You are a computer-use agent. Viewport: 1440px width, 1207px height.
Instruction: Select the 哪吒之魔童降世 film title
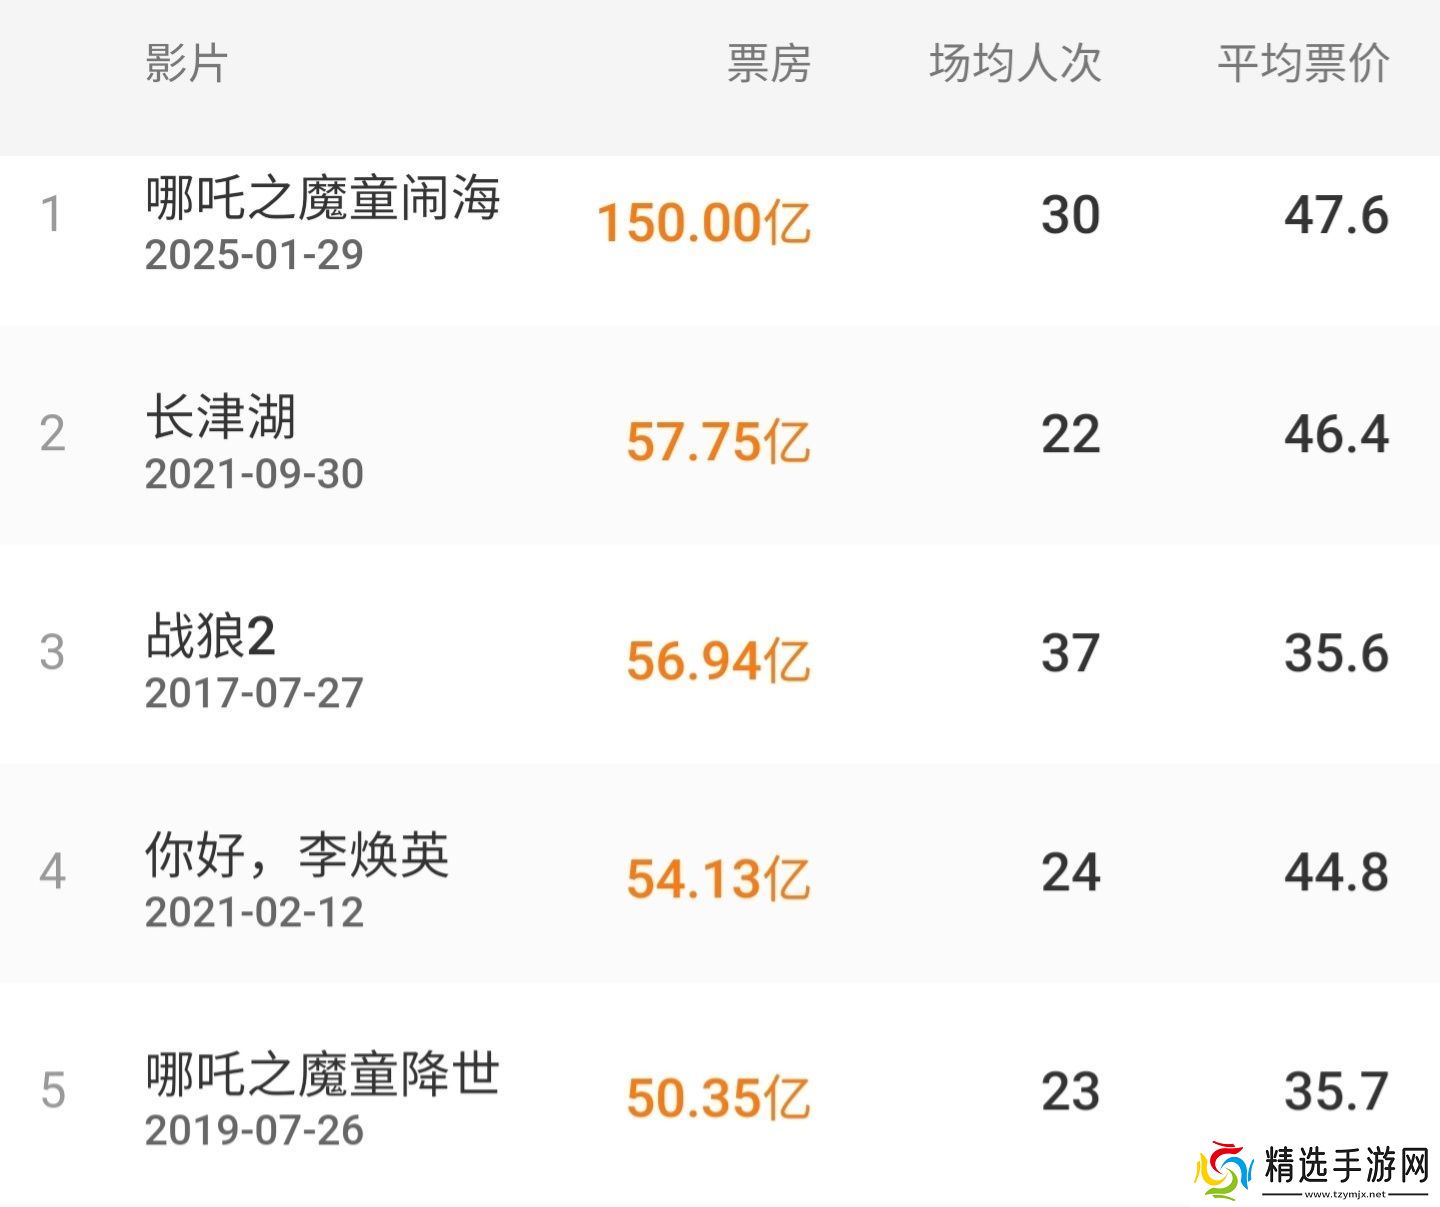coord(322,1074)
